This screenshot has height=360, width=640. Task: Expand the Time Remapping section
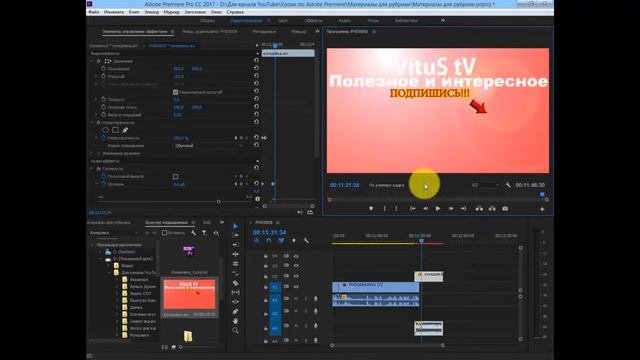pyautogui.click(x=92, y=153)
